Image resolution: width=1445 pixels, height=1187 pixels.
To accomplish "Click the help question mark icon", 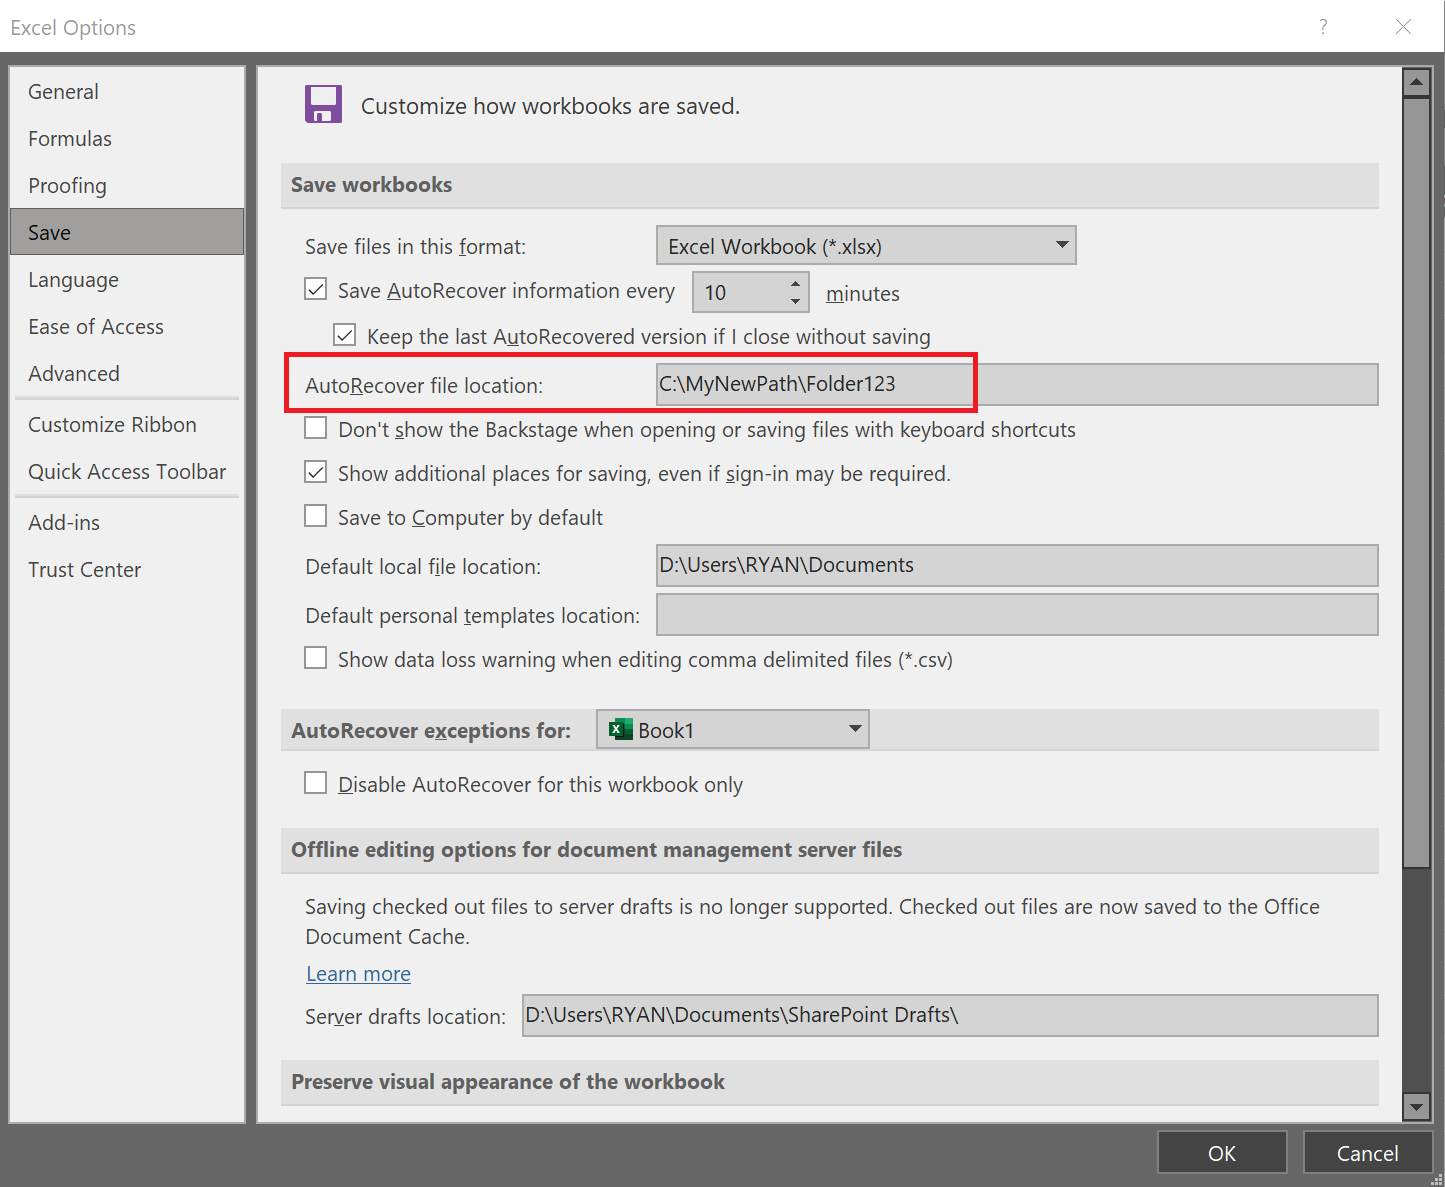I will [x=1322, y=27].
